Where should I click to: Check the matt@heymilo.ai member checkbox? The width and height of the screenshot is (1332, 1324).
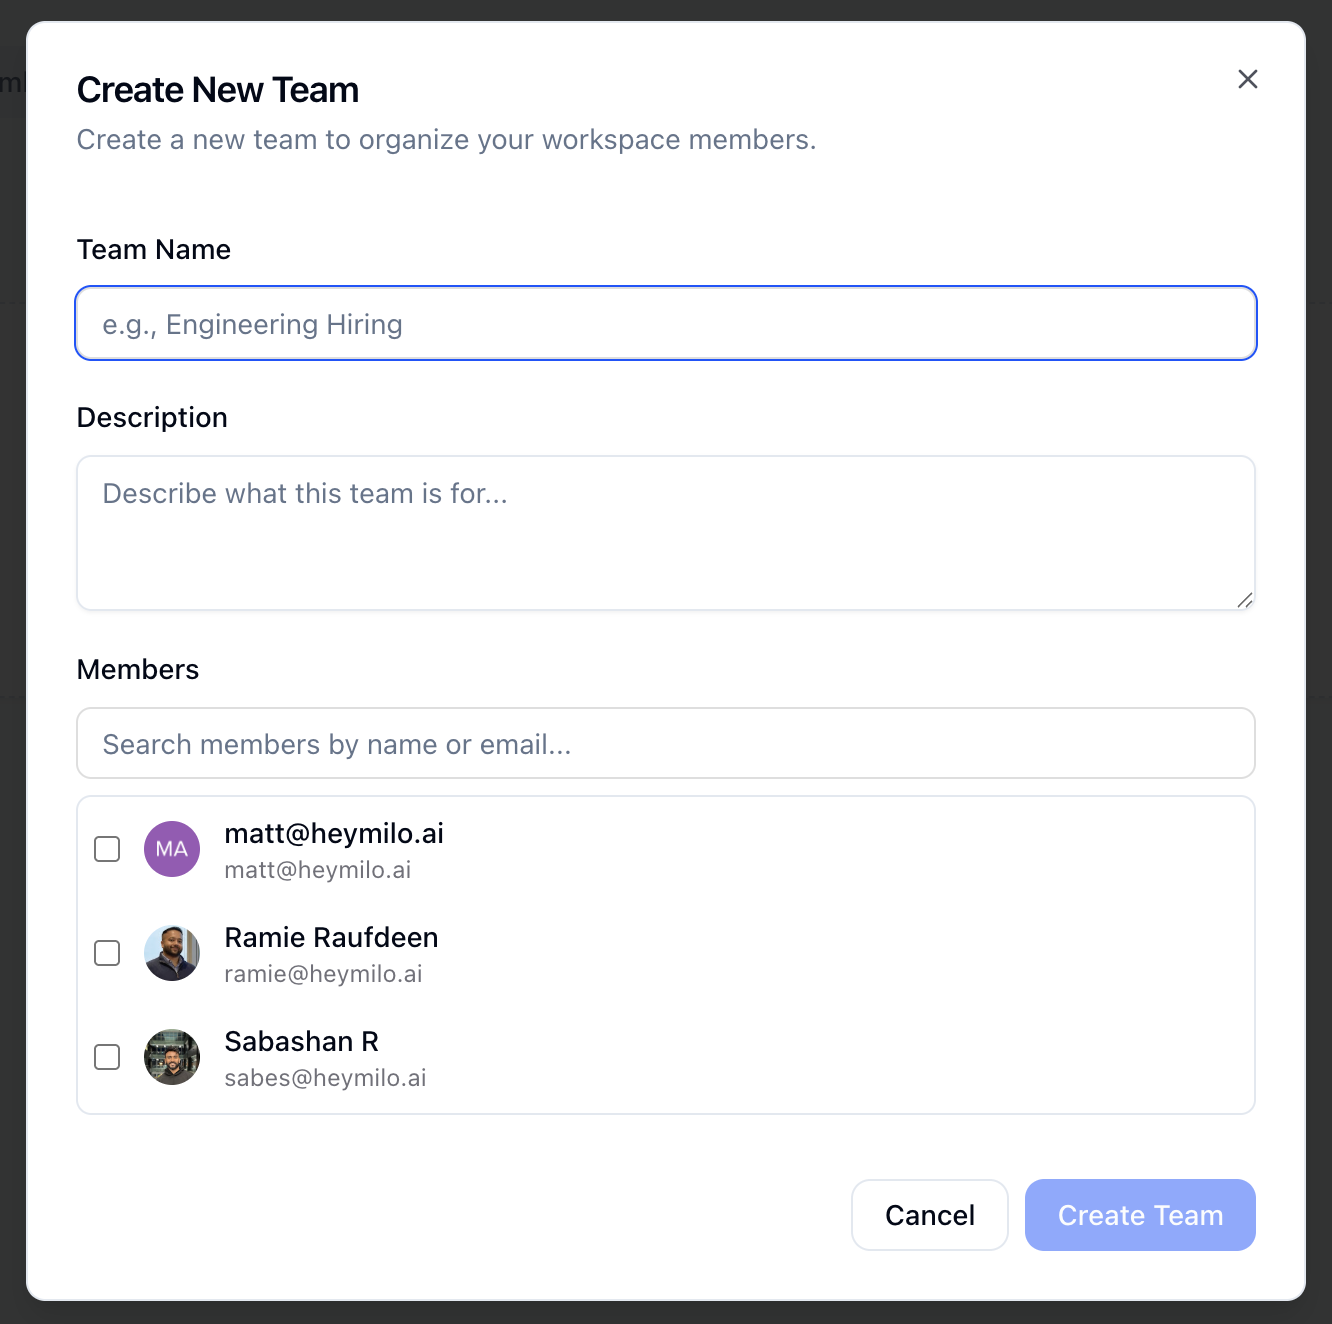point(107,849)
